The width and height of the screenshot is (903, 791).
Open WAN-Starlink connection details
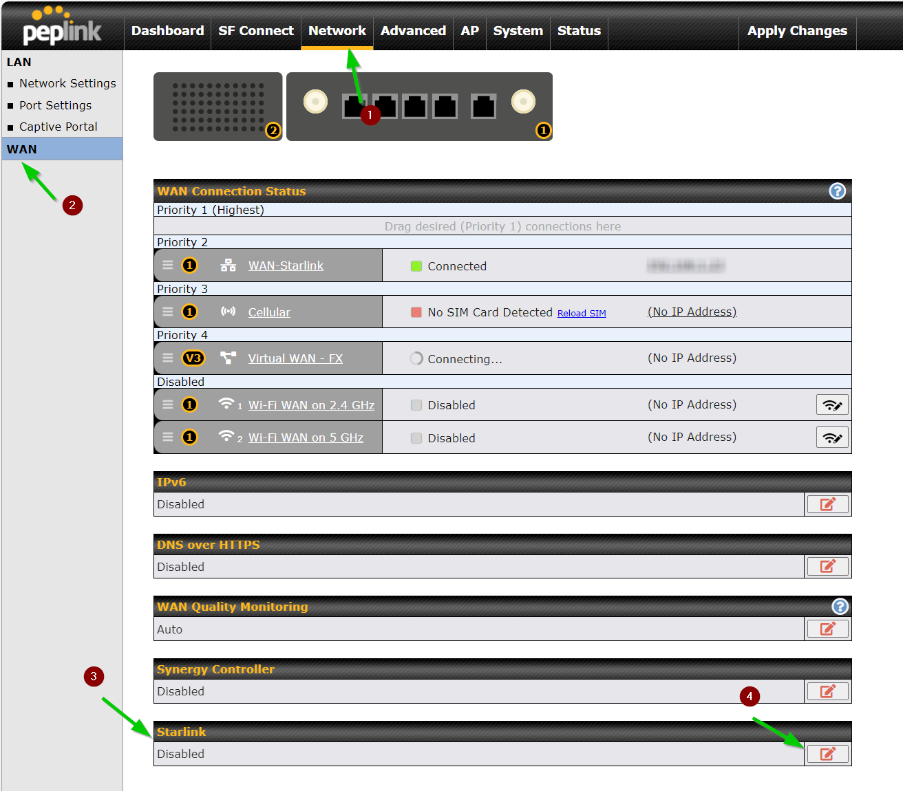coord(286,265)
